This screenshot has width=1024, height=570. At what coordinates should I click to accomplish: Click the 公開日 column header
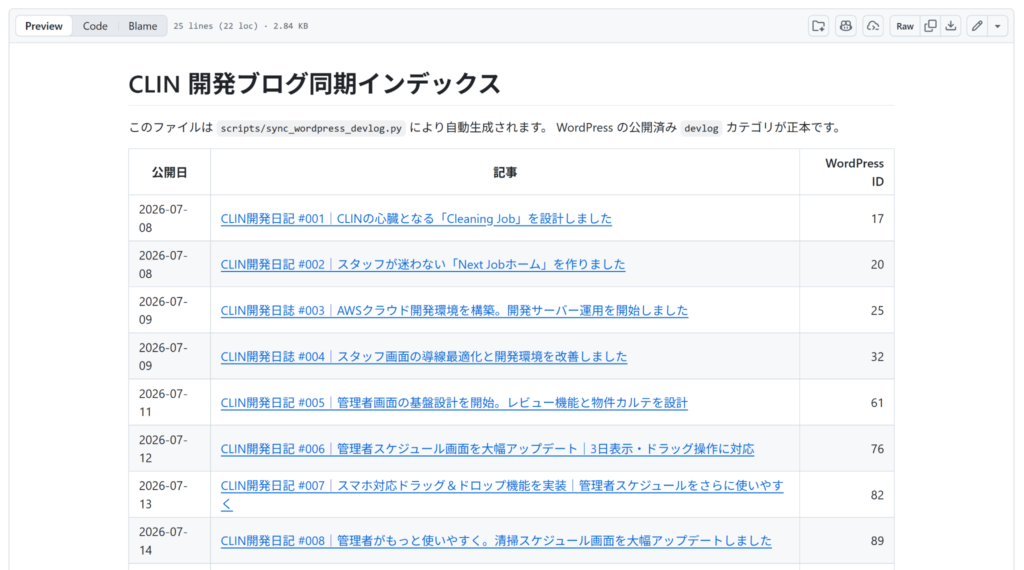pos(170,172)
